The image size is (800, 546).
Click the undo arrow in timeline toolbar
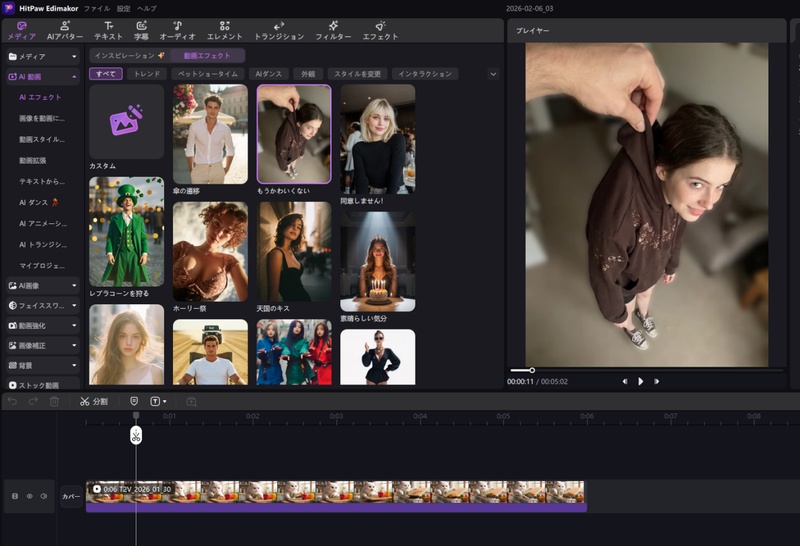[x=13, y=401]
